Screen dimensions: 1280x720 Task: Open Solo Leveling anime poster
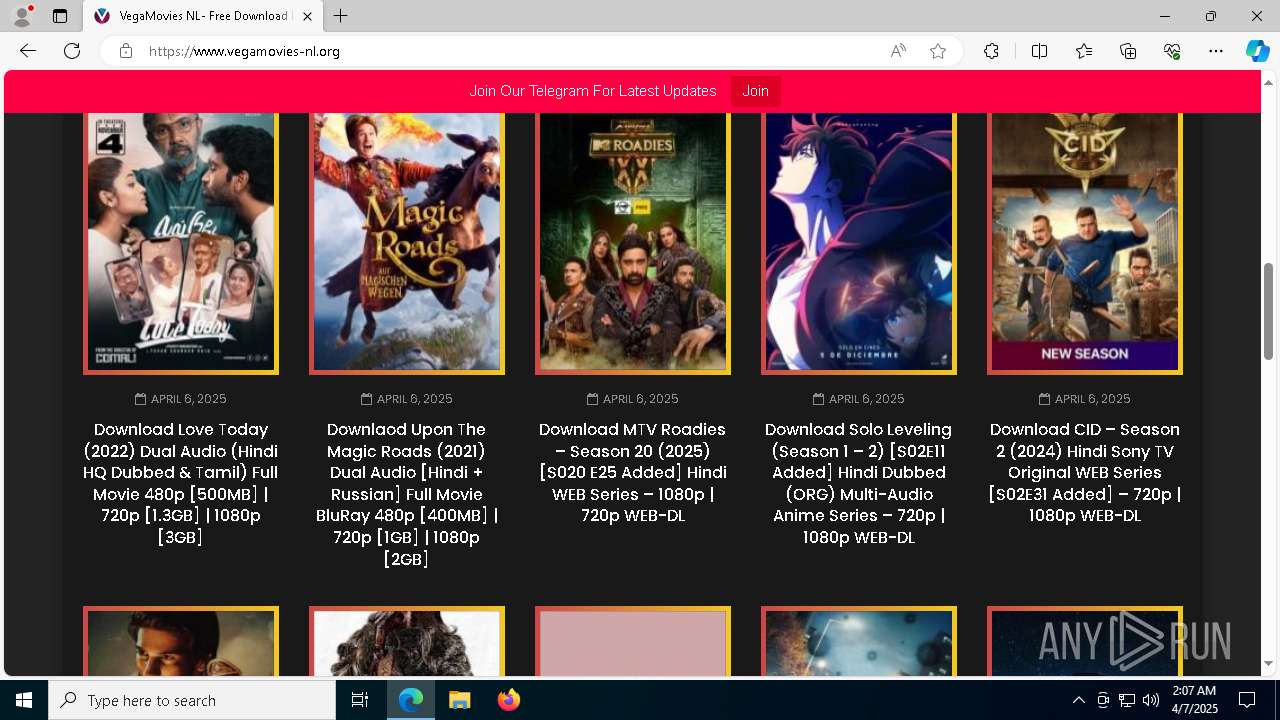(x=859, y=242)
